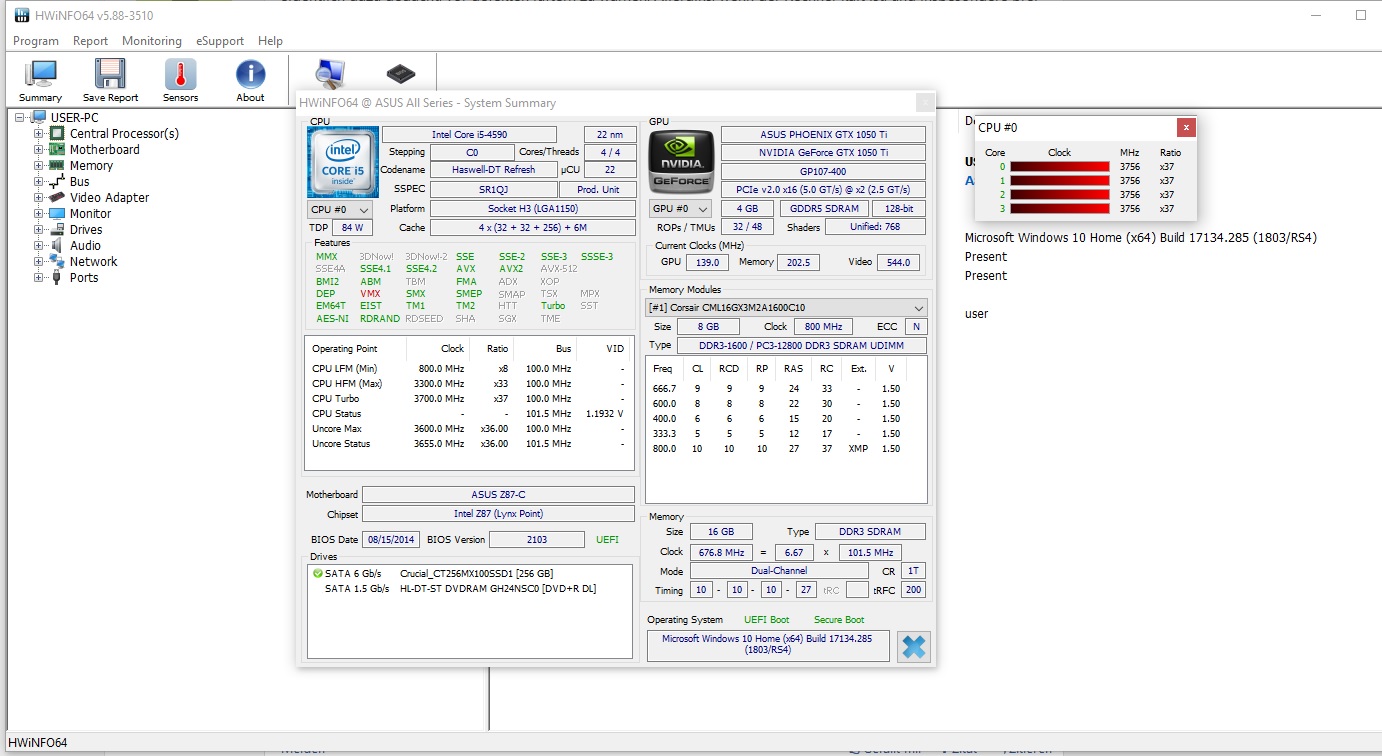
Task: Open the Corsair memory module dropdown
Action: [x=787, y=307]
